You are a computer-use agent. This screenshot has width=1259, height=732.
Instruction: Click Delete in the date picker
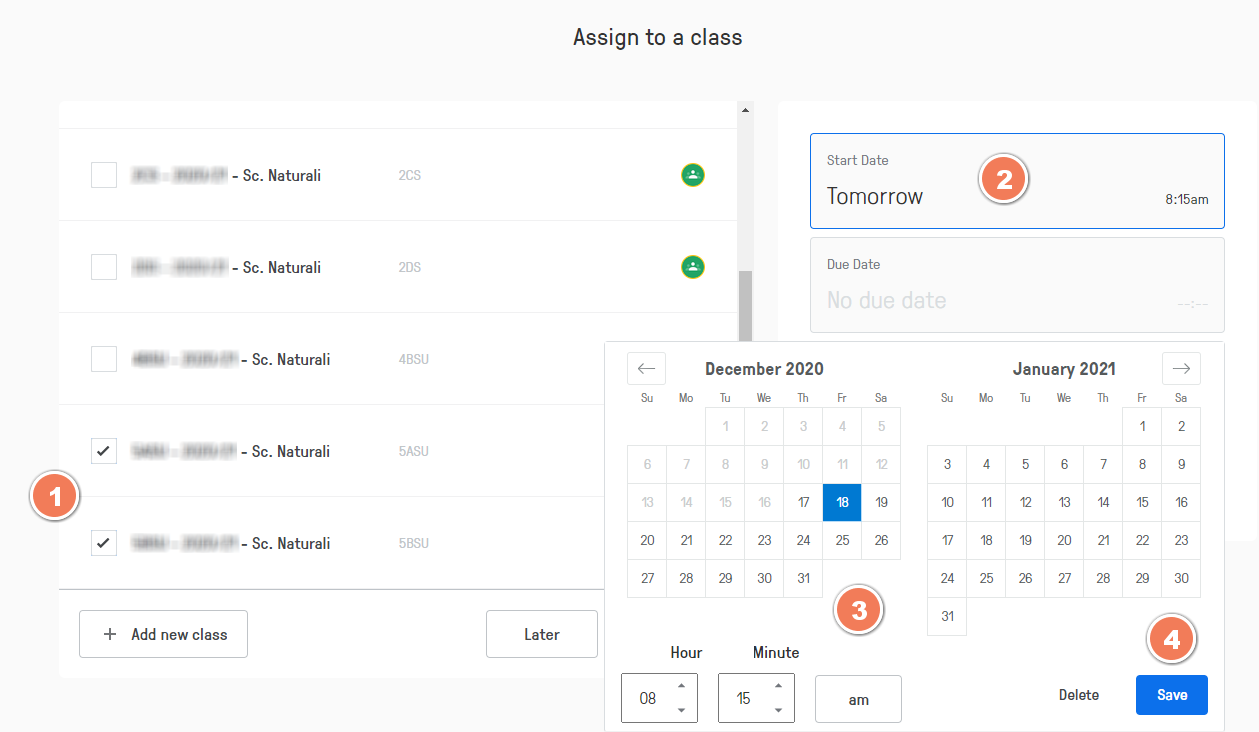pyautogui.click(x=1079, y=695)
